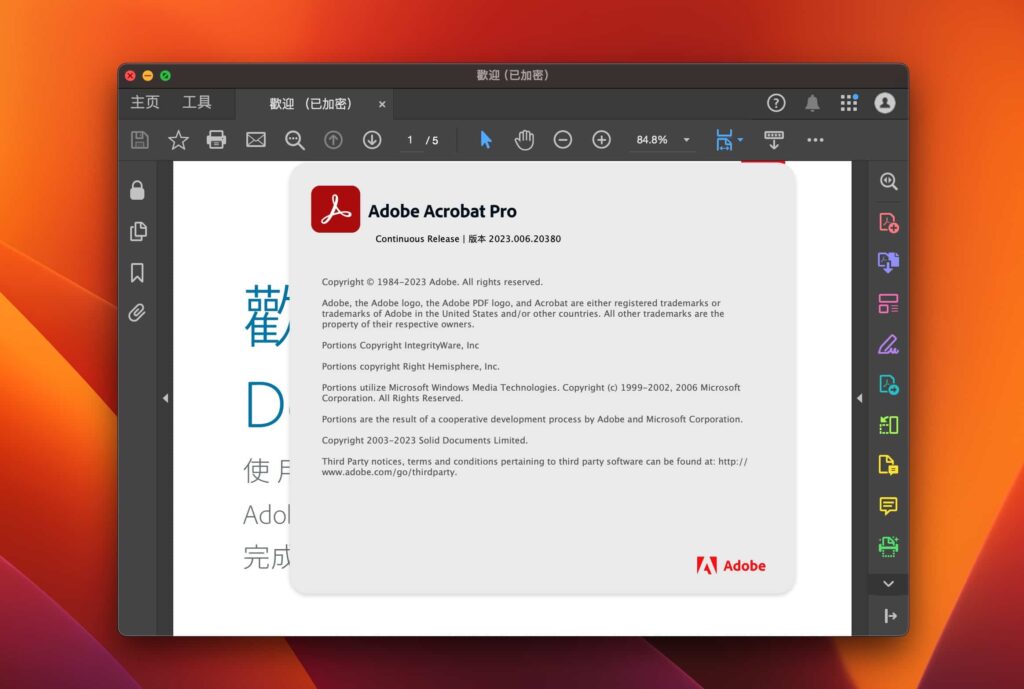Open the page thumbnails panel
The height and width of the screenshot is (689, 1024).
tap(138, 231)
